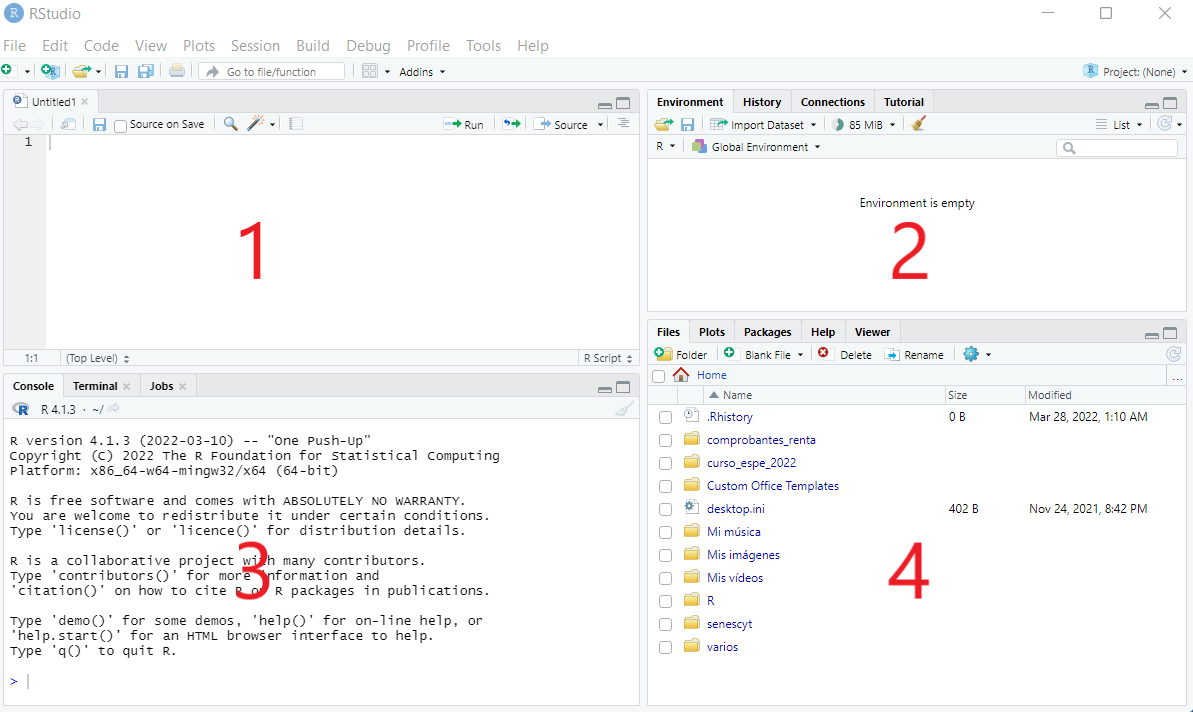Image resolution: width=1193 pixels, height=712 pixels.
Task: Click the clear console broom icon
Action: (x=624, y=409)
